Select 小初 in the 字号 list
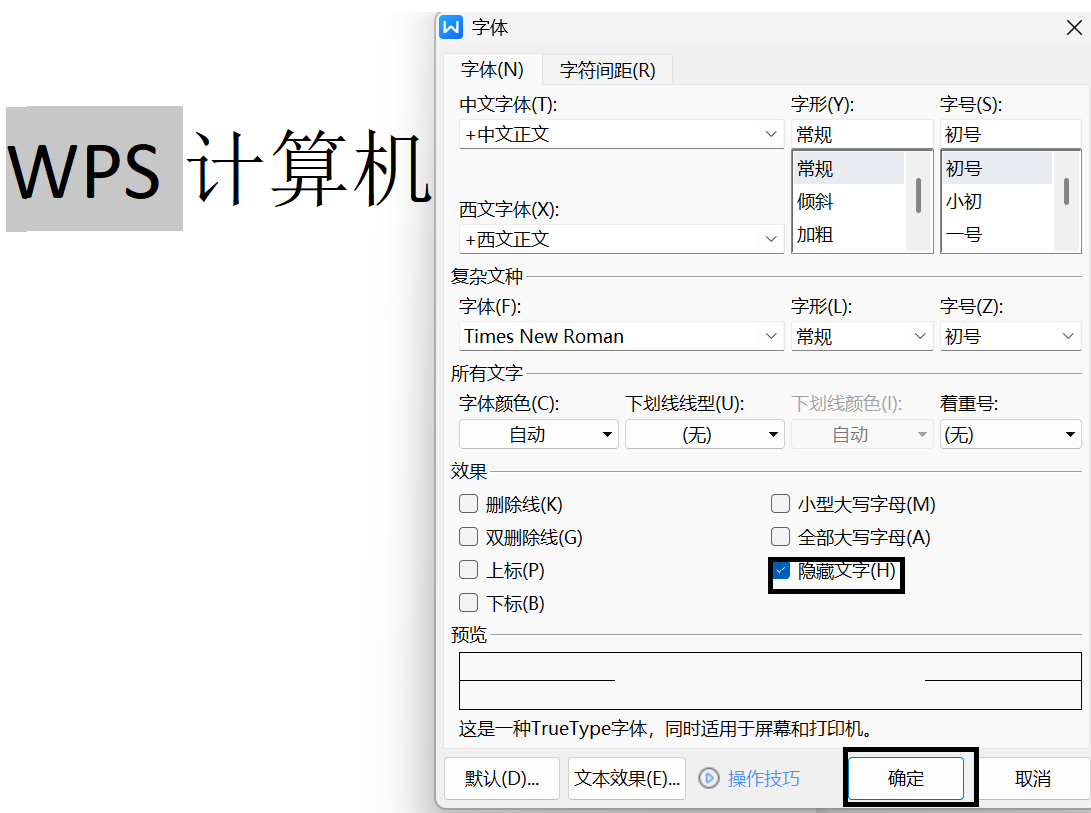Image resolution: width=1091 pixels, height=813 pixels. 997,202
